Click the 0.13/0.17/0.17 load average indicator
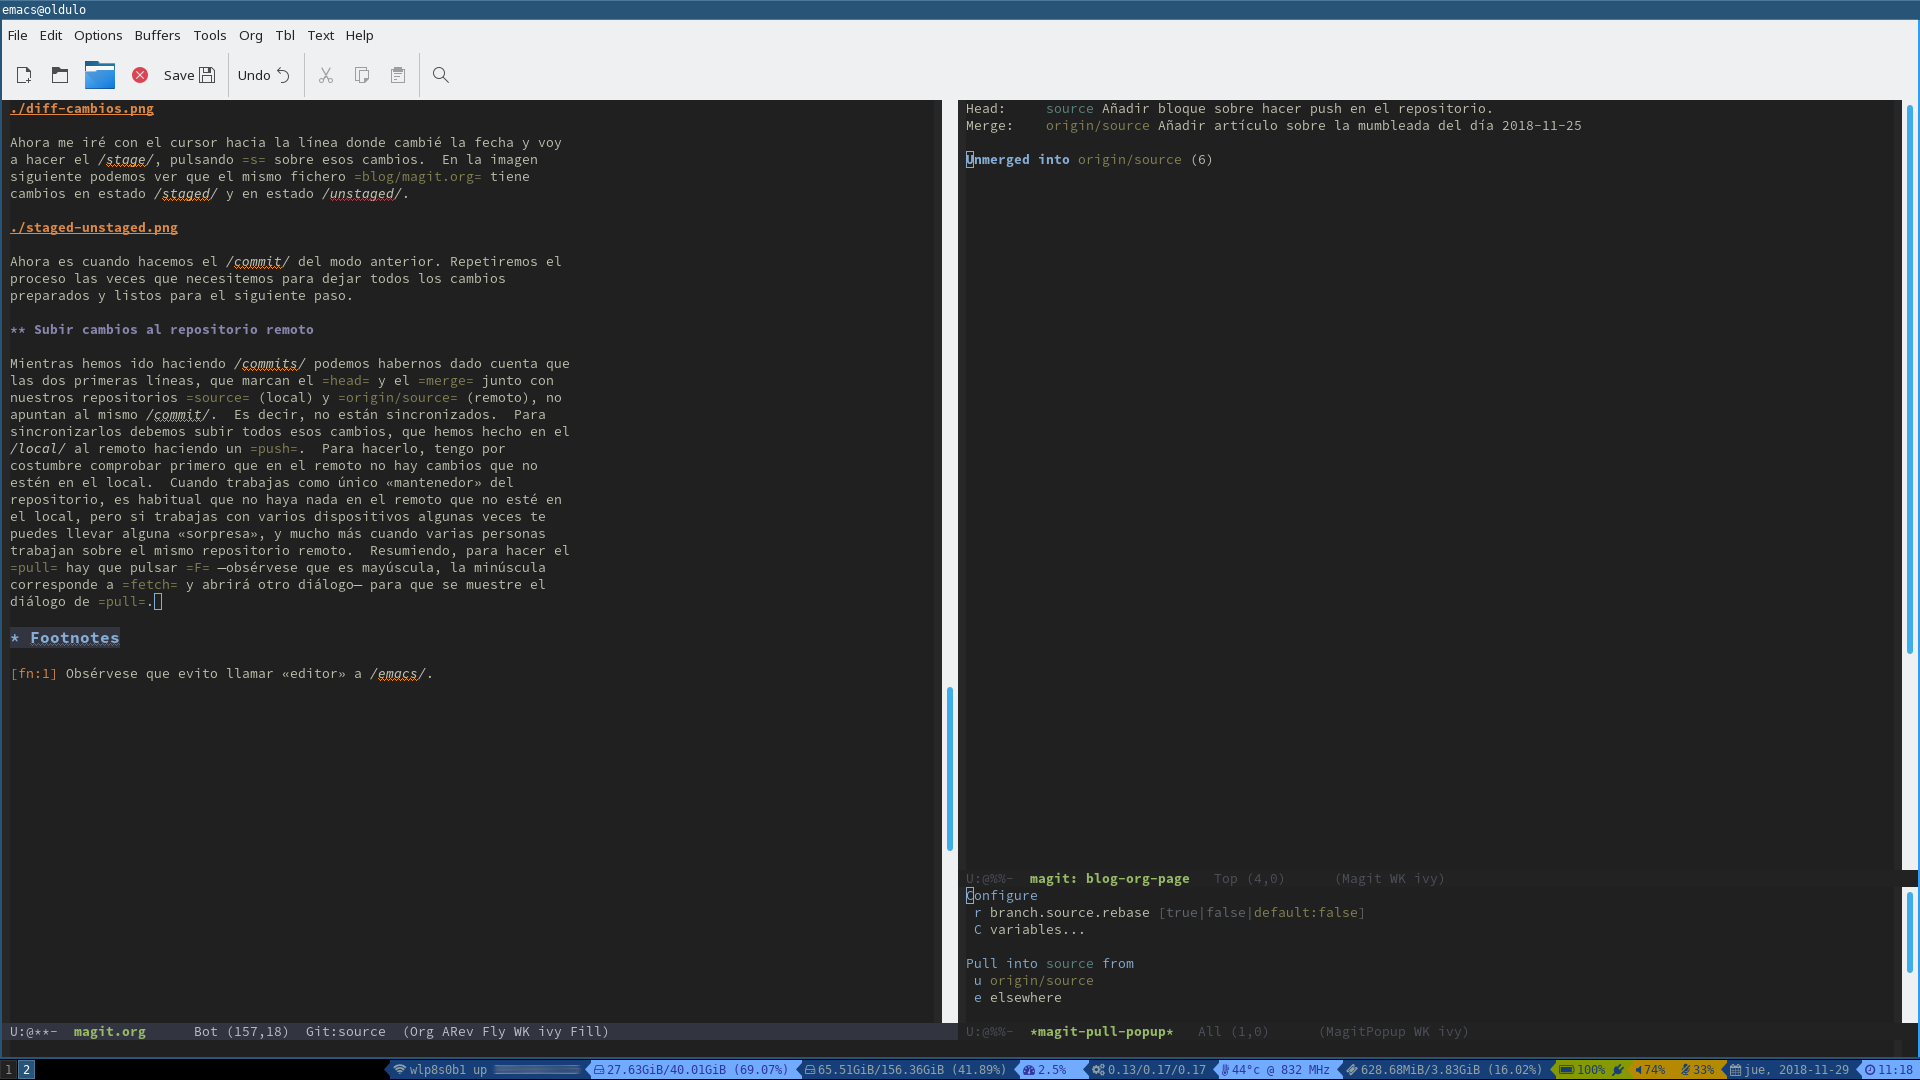Image resolution: width=1920 pixels, height=1080 pixels. pyautogui.click(x=1149, y=1070)
